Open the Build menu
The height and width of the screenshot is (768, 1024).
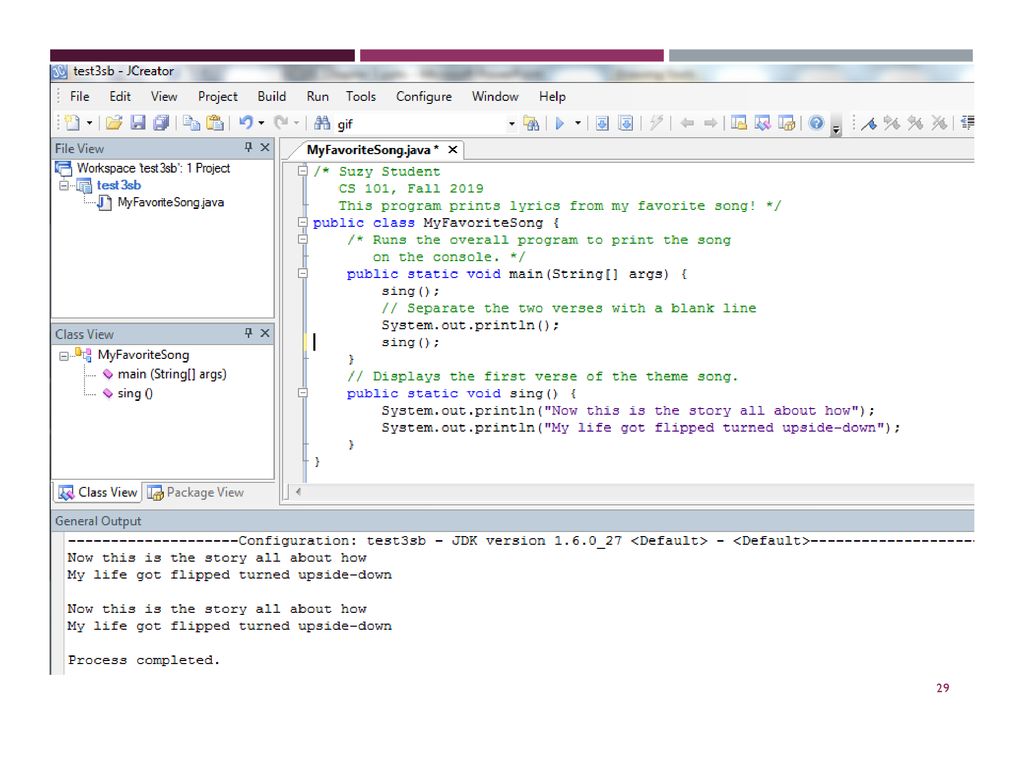[x=272, y=97]
